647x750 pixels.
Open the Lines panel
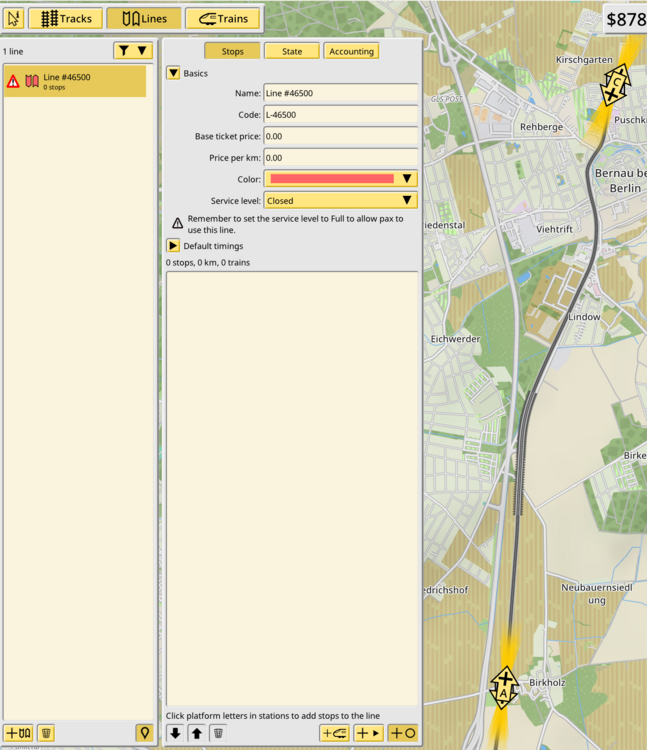click(144, 19)
